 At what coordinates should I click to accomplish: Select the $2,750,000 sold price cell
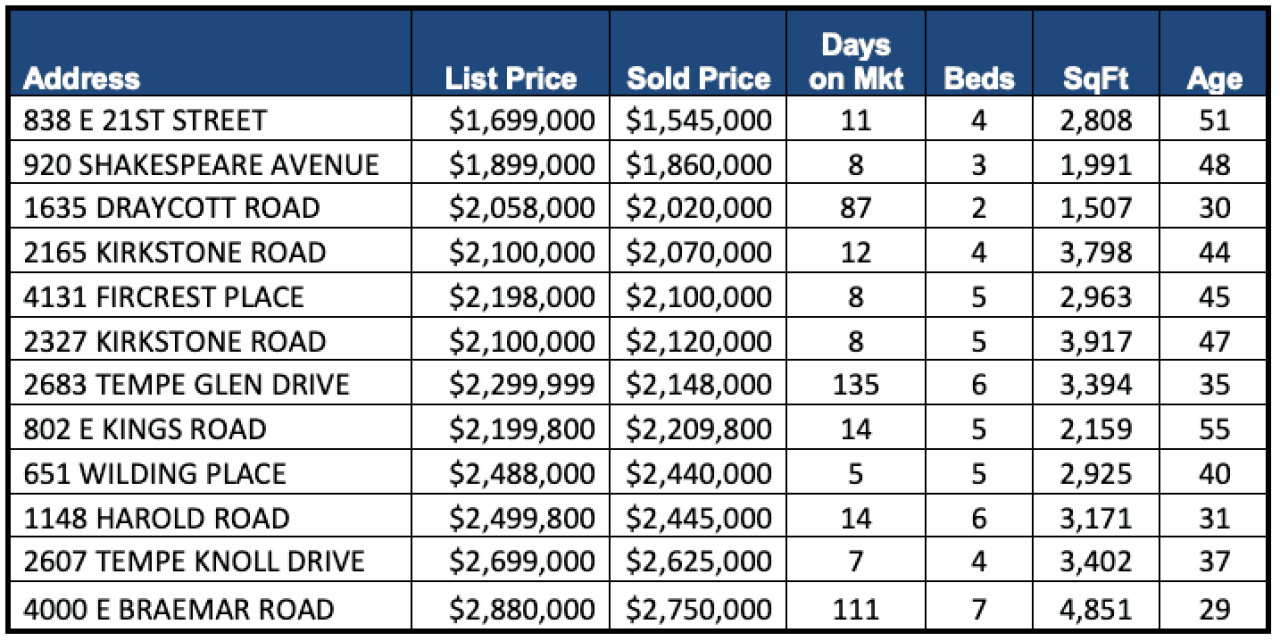[699, 608]
